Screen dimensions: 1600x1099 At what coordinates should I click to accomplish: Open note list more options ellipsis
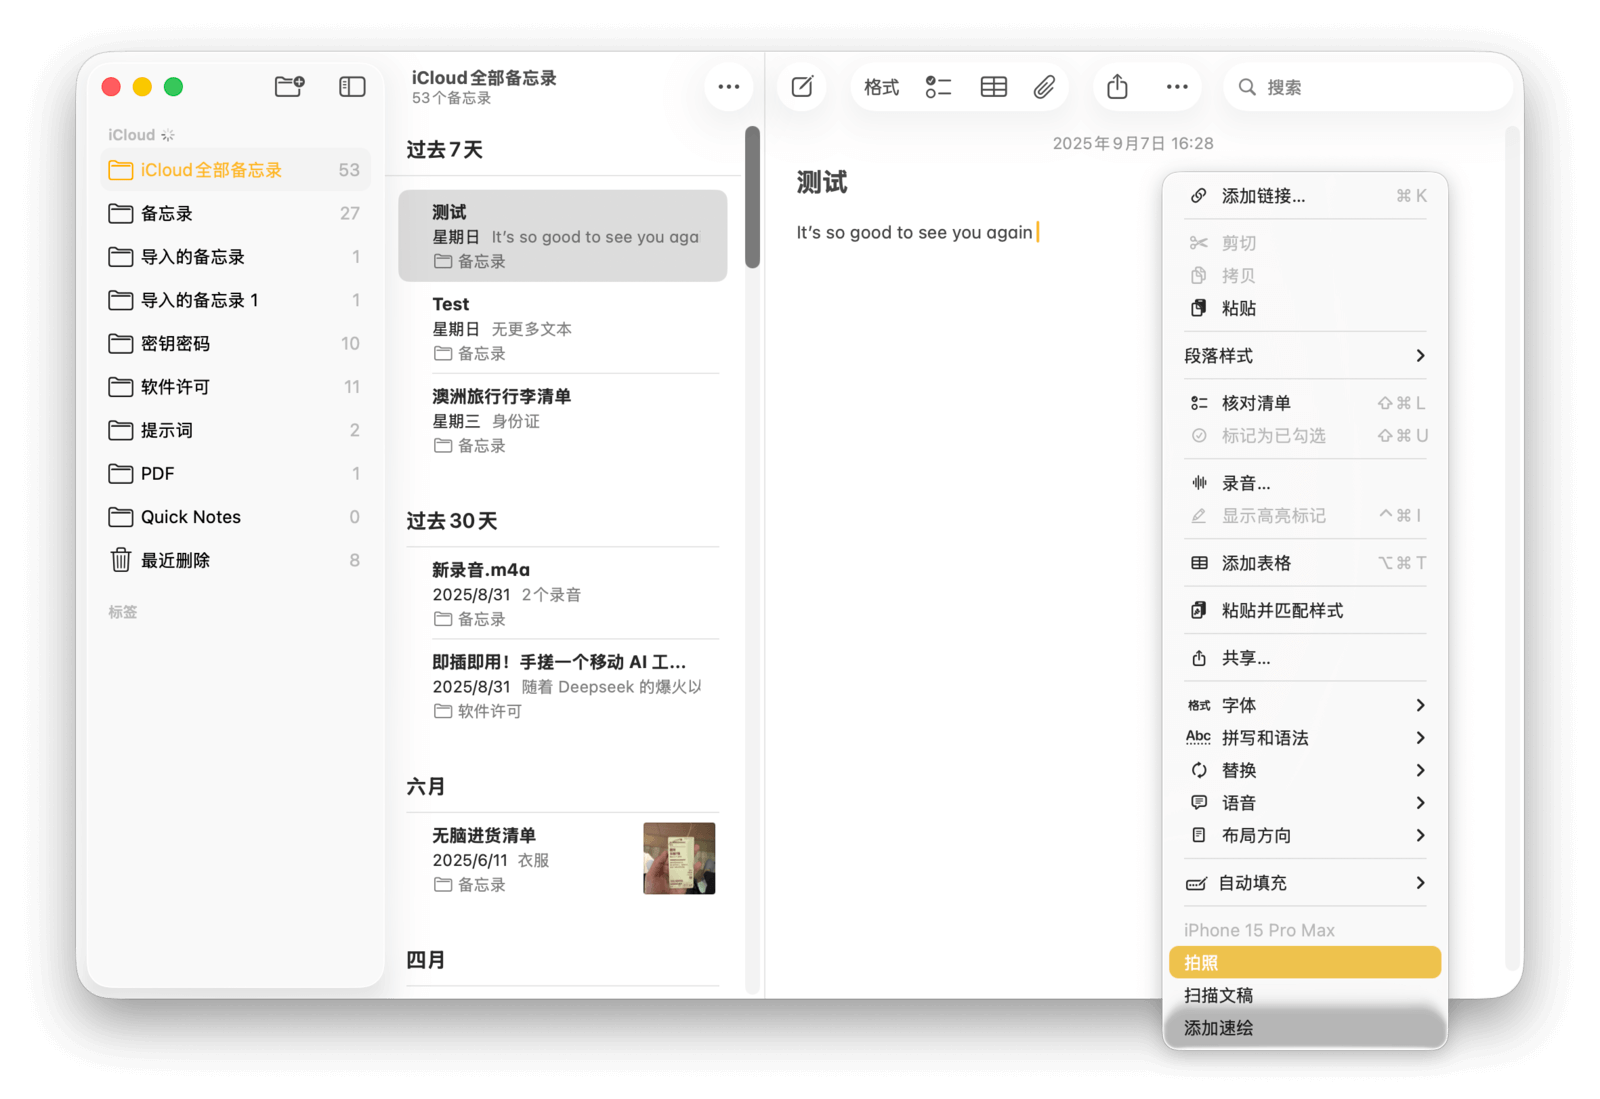728,87
